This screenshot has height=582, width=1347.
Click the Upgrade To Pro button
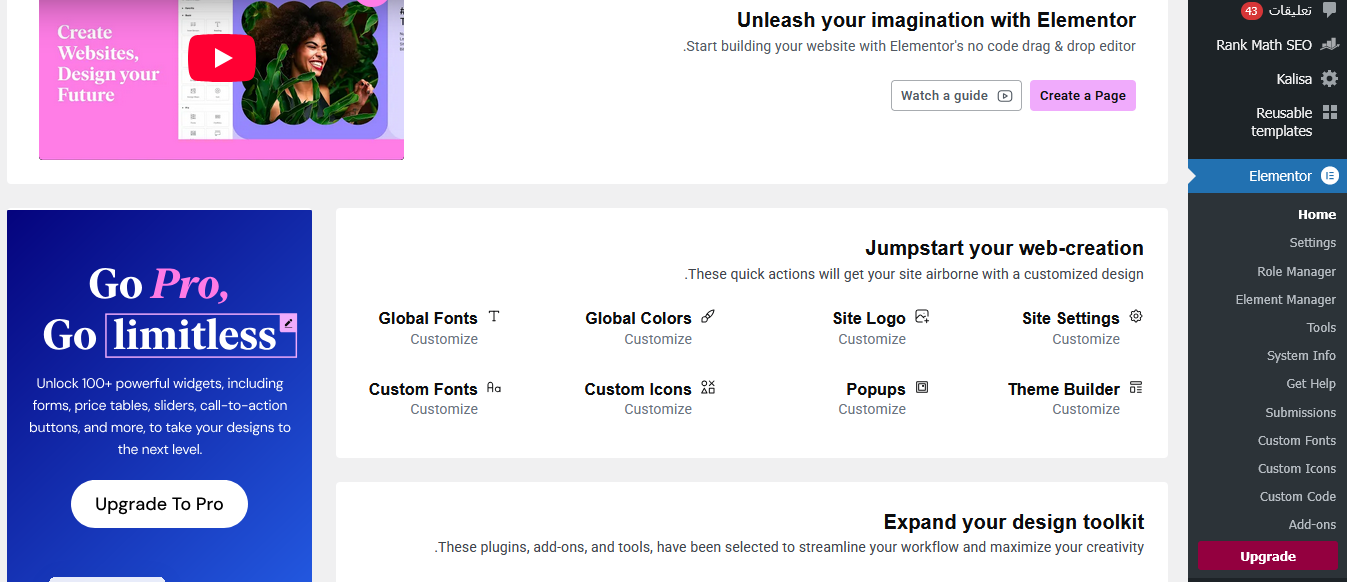[159, 504]
